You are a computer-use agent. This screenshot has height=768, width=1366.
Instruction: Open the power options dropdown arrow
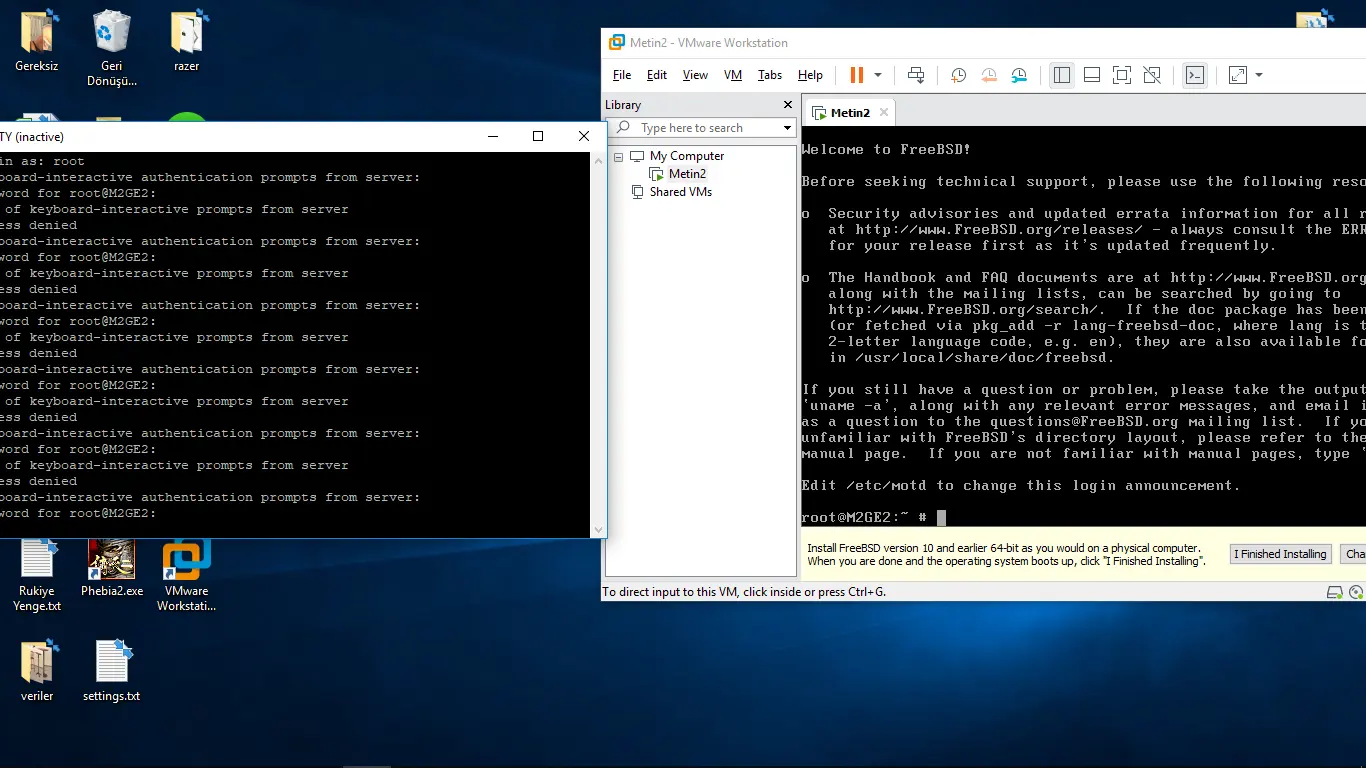[x=878, y=75]
